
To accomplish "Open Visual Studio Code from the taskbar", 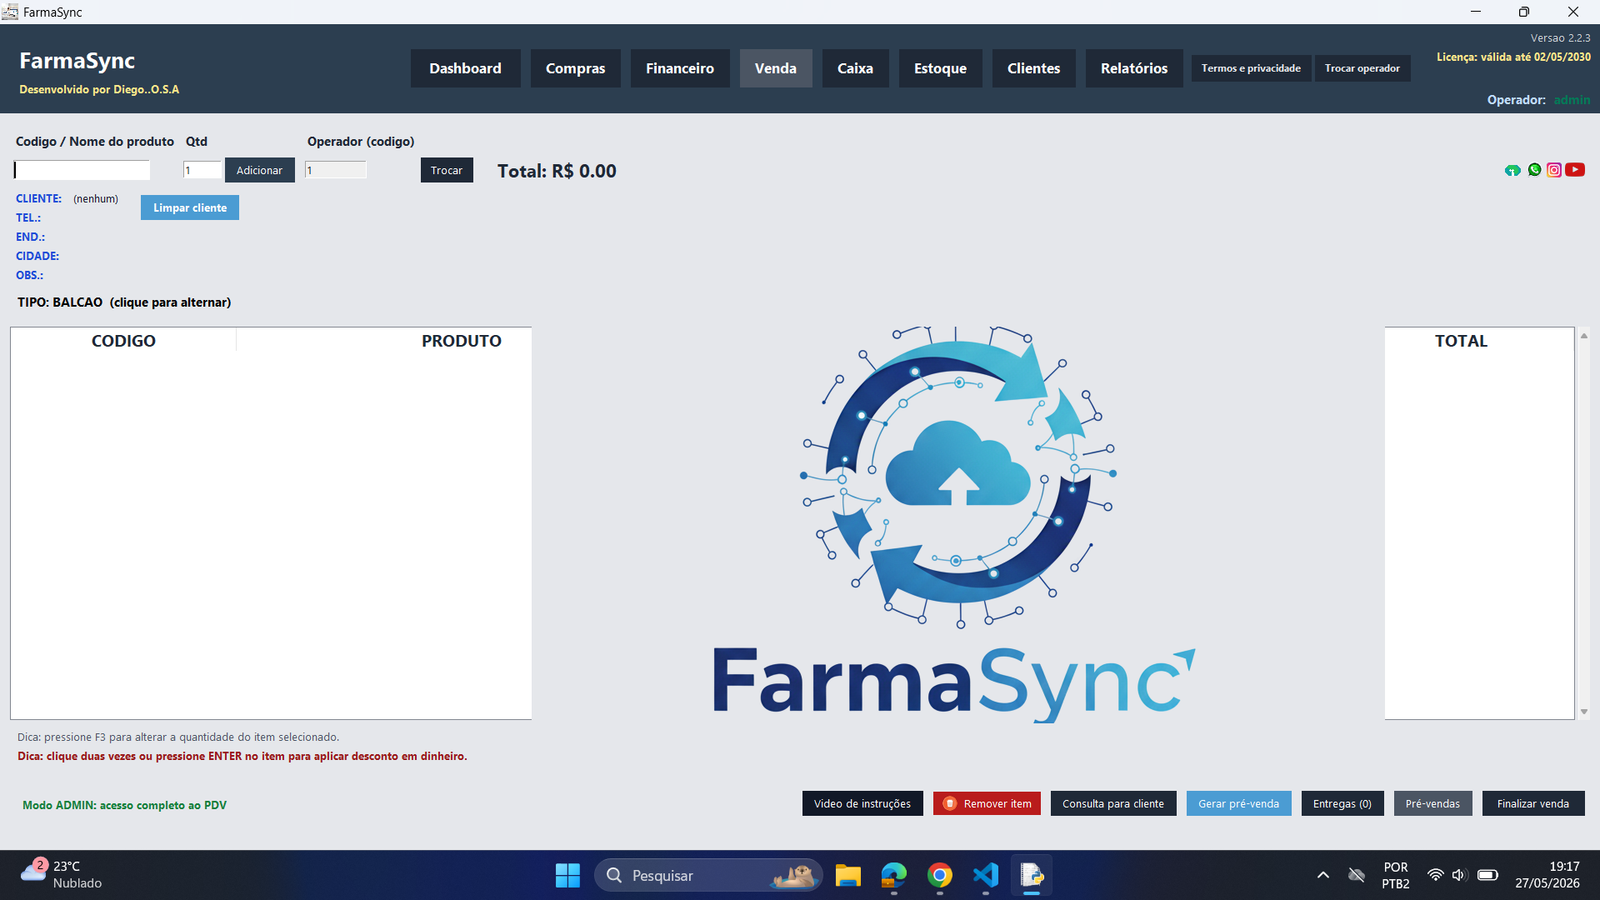I will pyautogui.click(x=986, y=875).
